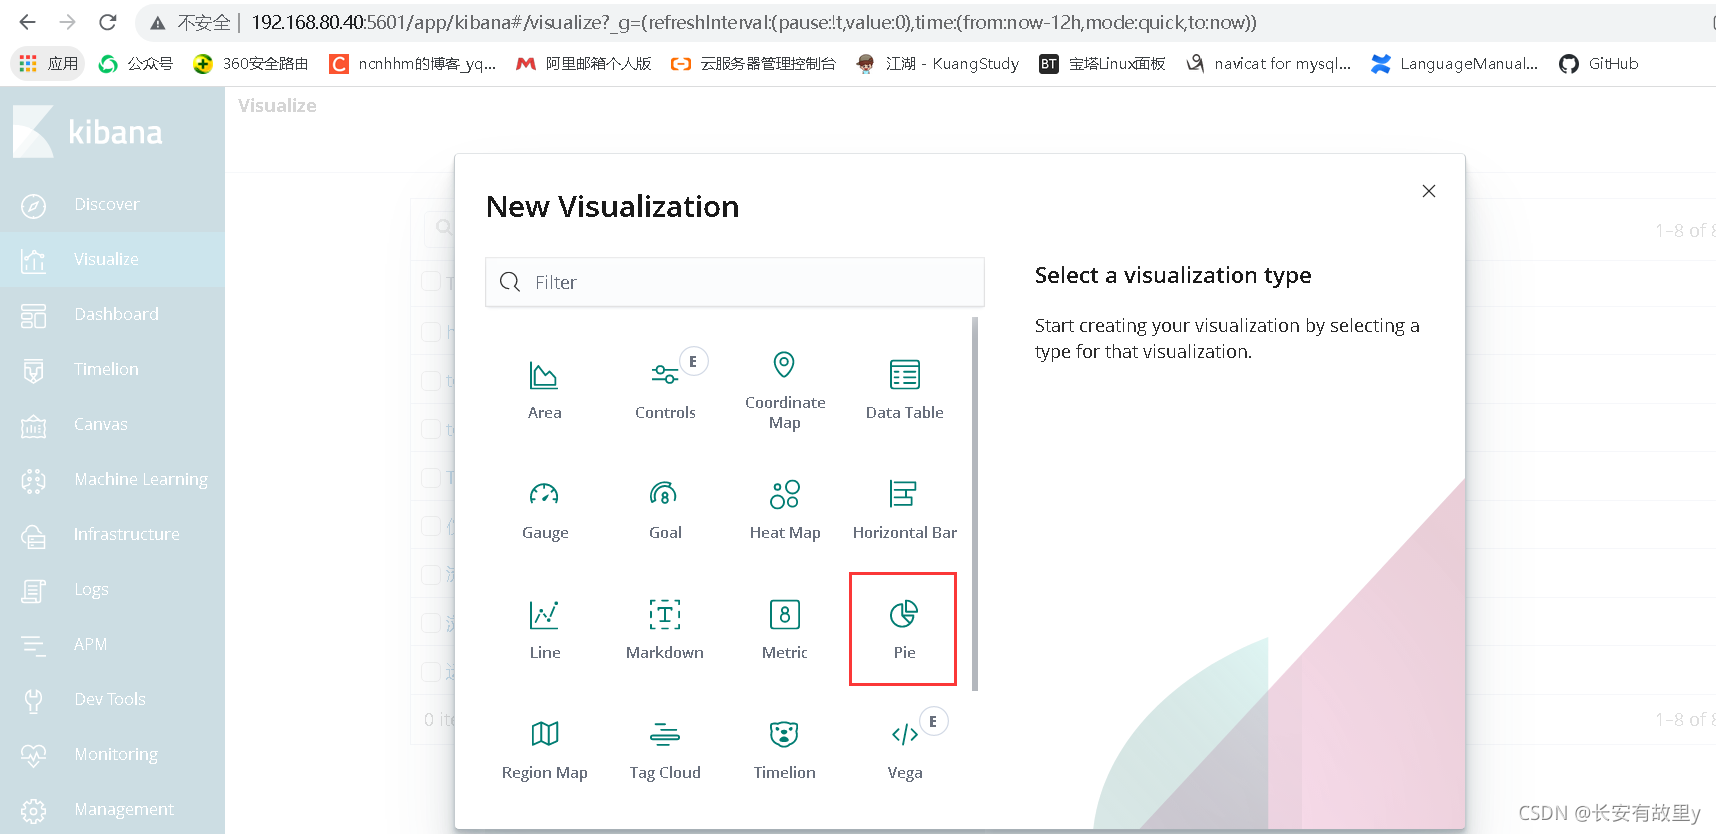Select the Region Map visualization
Image resolution: width=1716 pixels, height=834 pixels.
tap(544, 750)
